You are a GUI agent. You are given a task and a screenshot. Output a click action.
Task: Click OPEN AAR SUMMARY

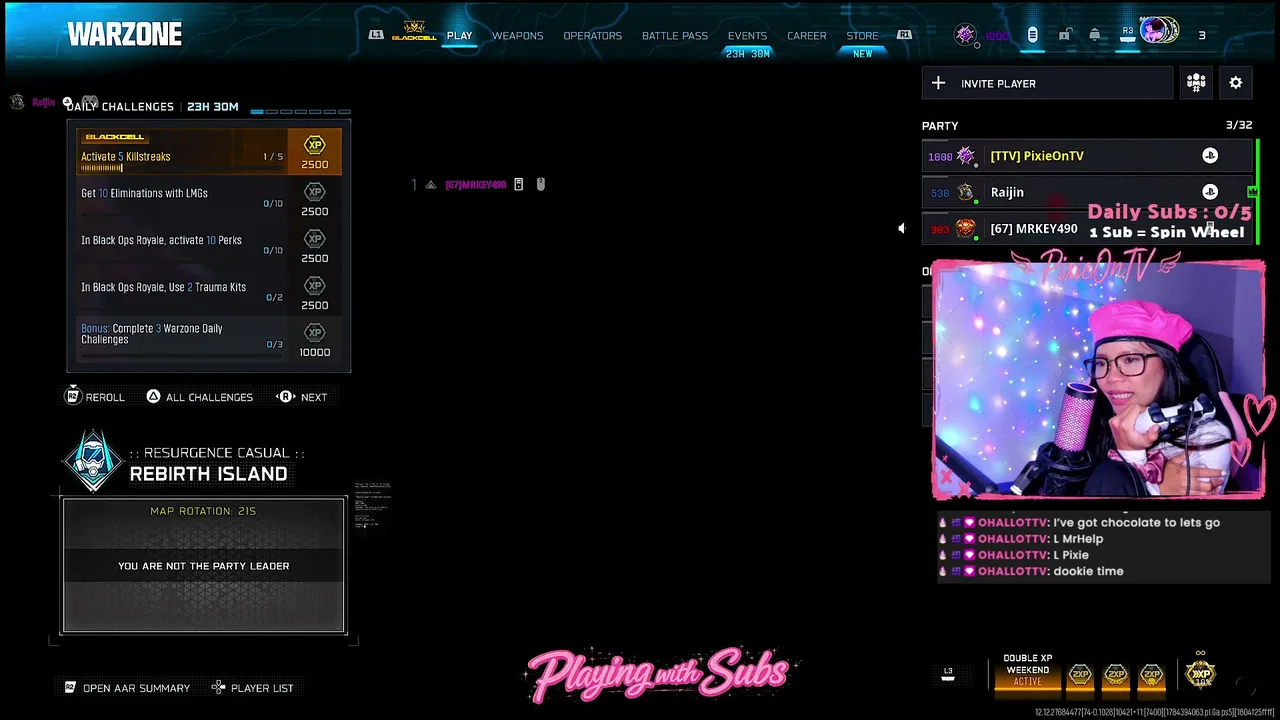pyautogui.click(x=127, y=688)
